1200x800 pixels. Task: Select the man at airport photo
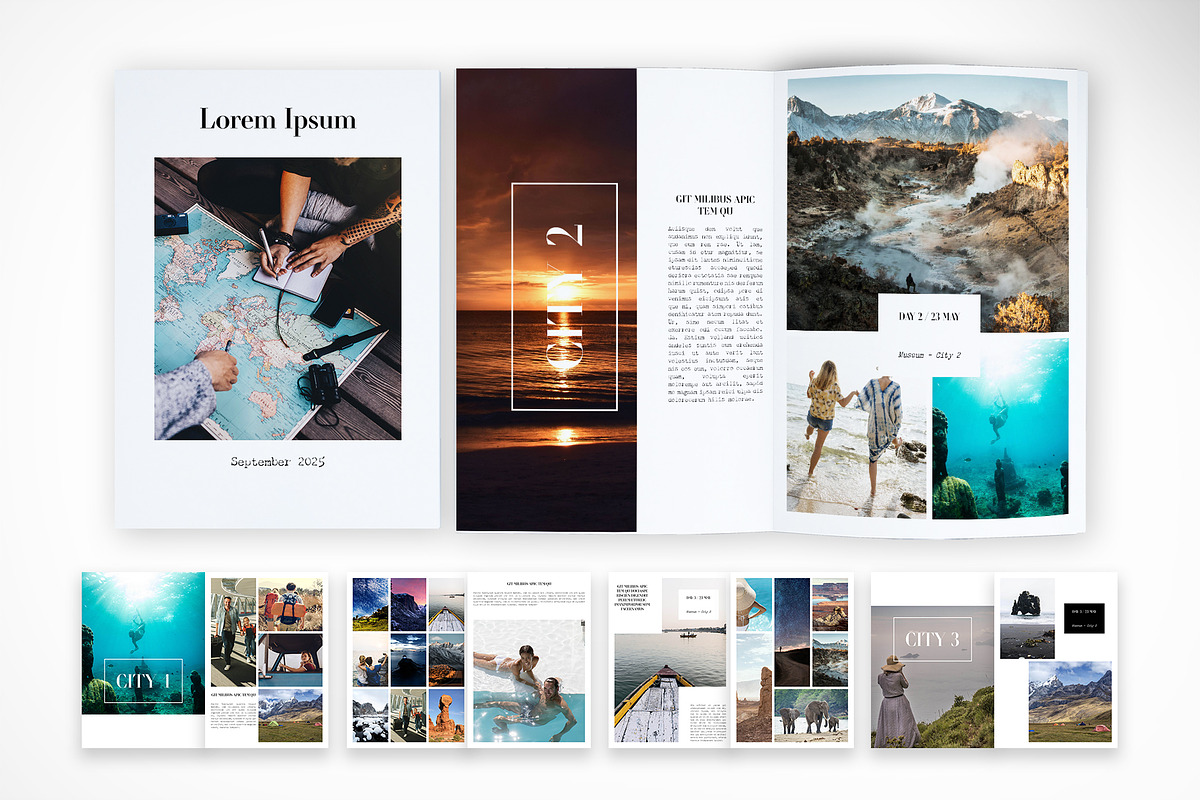pyautogui.click(x=232, y=631)
